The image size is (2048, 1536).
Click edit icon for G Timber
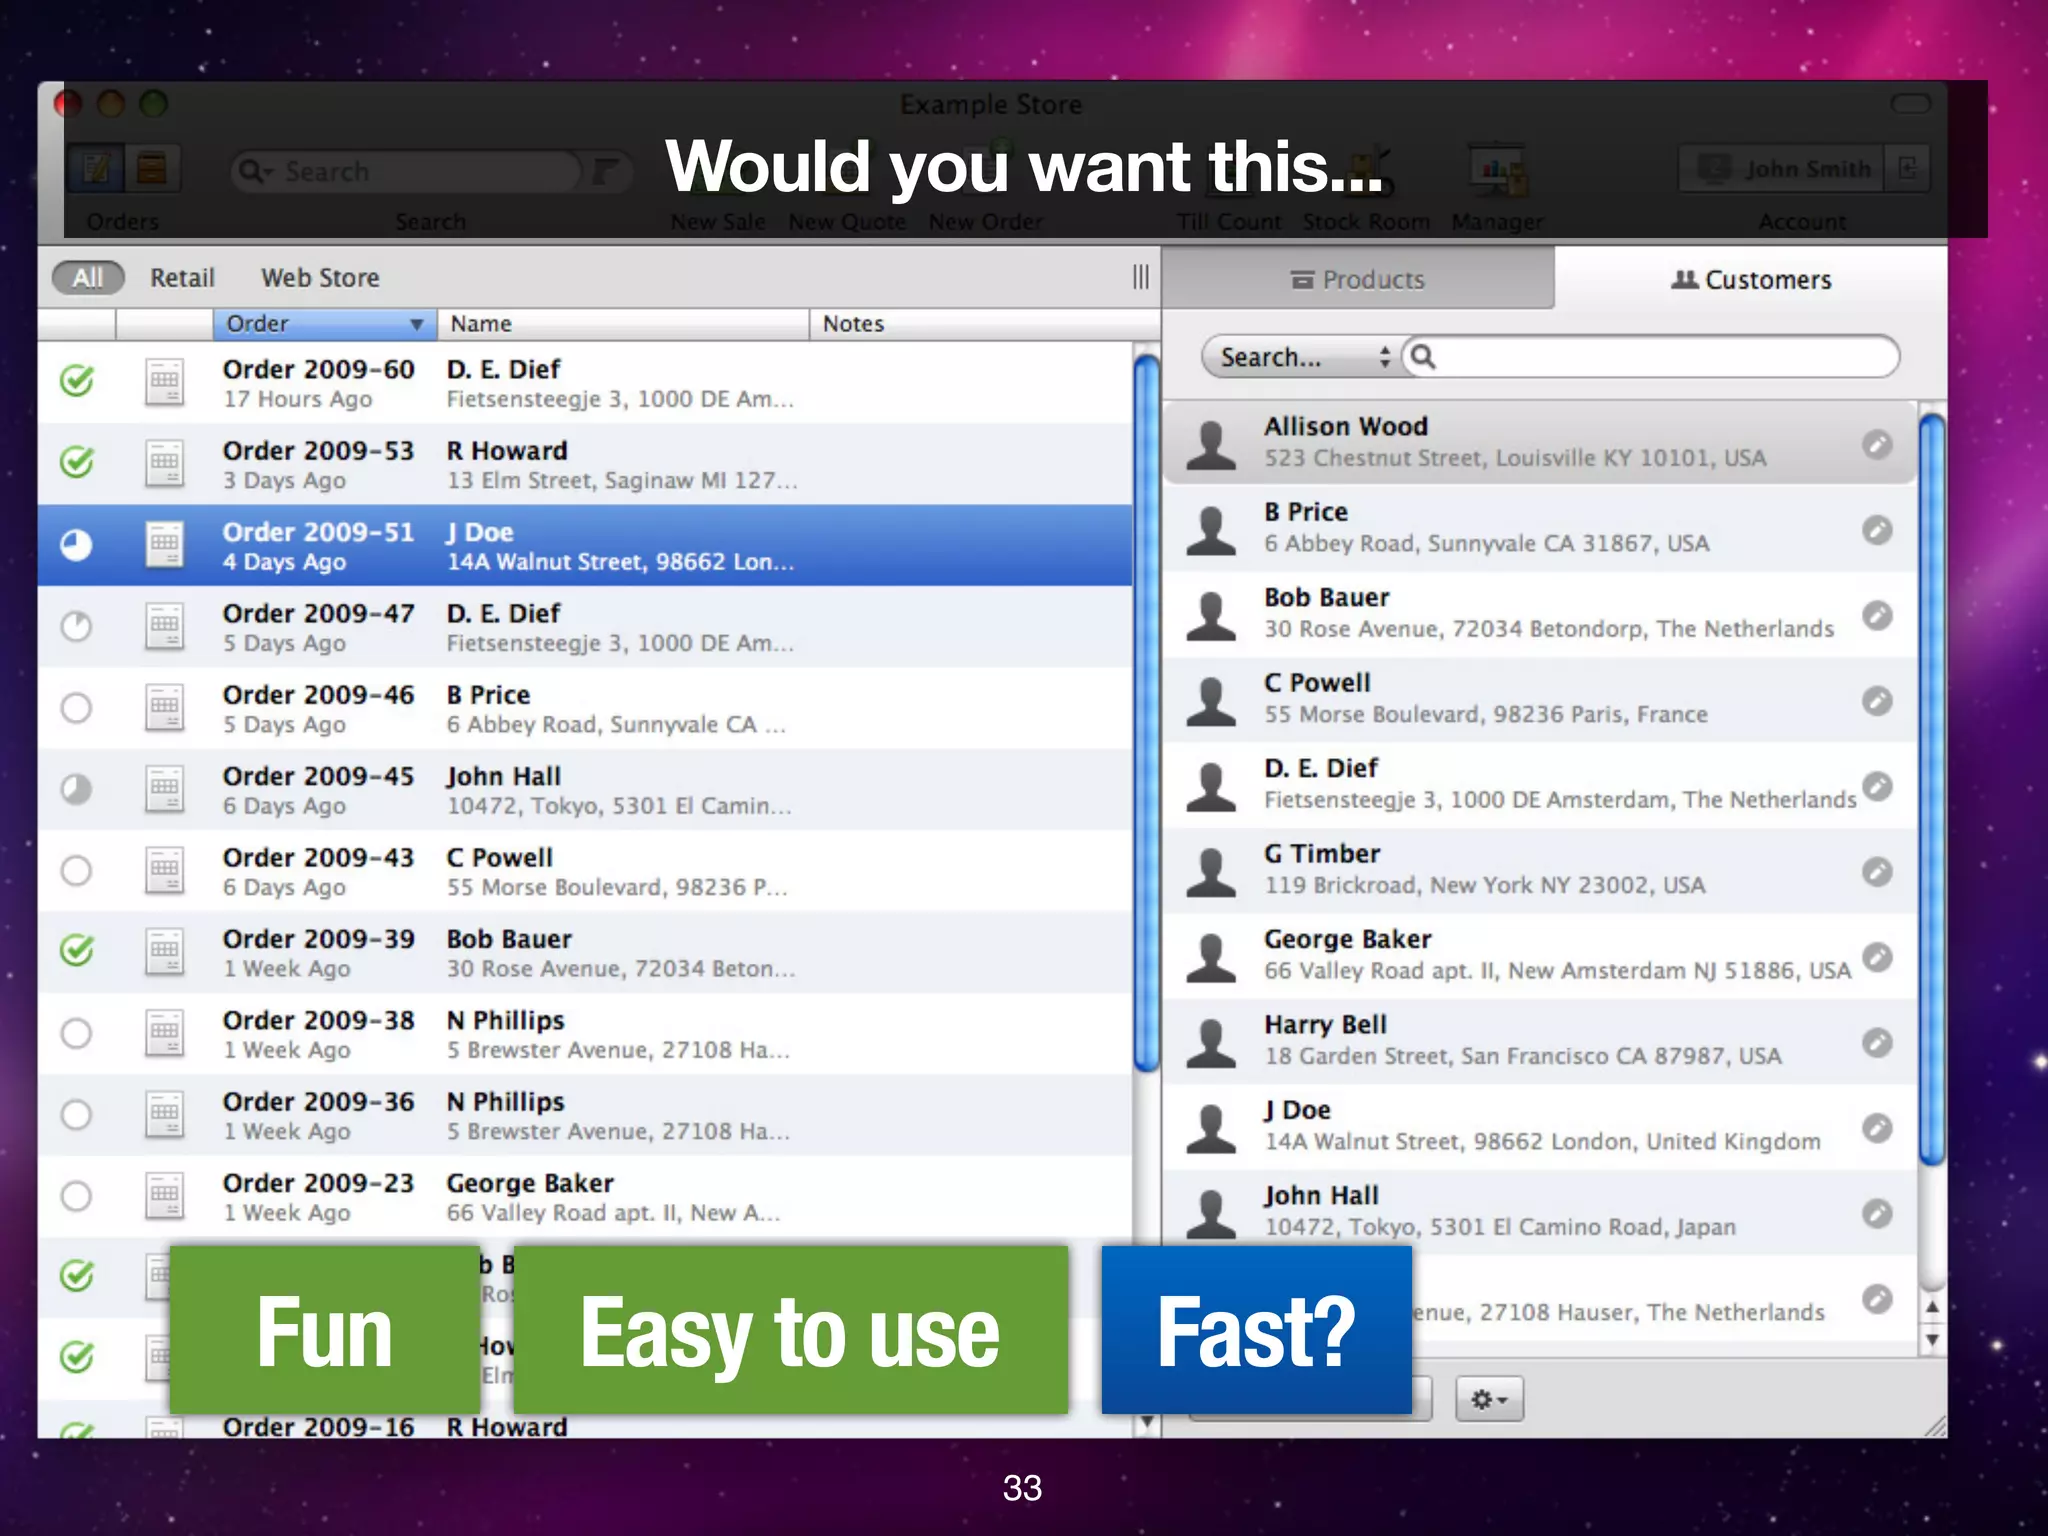click(x=1877, y=872)
